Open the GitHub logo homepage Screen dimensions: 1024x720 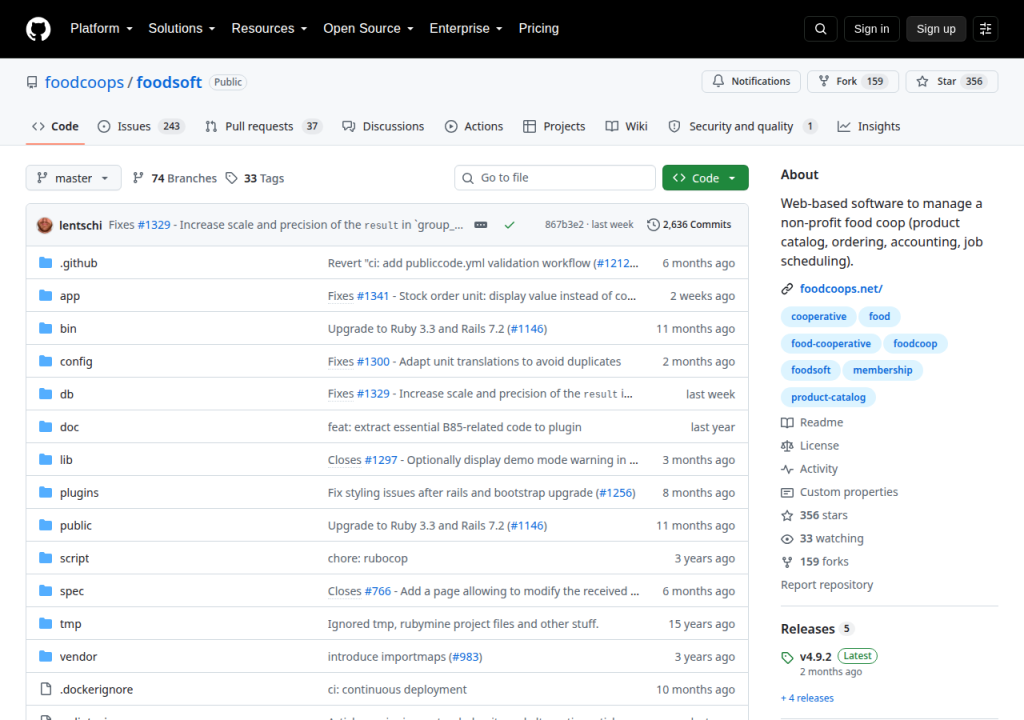click(x=38, y=29)
